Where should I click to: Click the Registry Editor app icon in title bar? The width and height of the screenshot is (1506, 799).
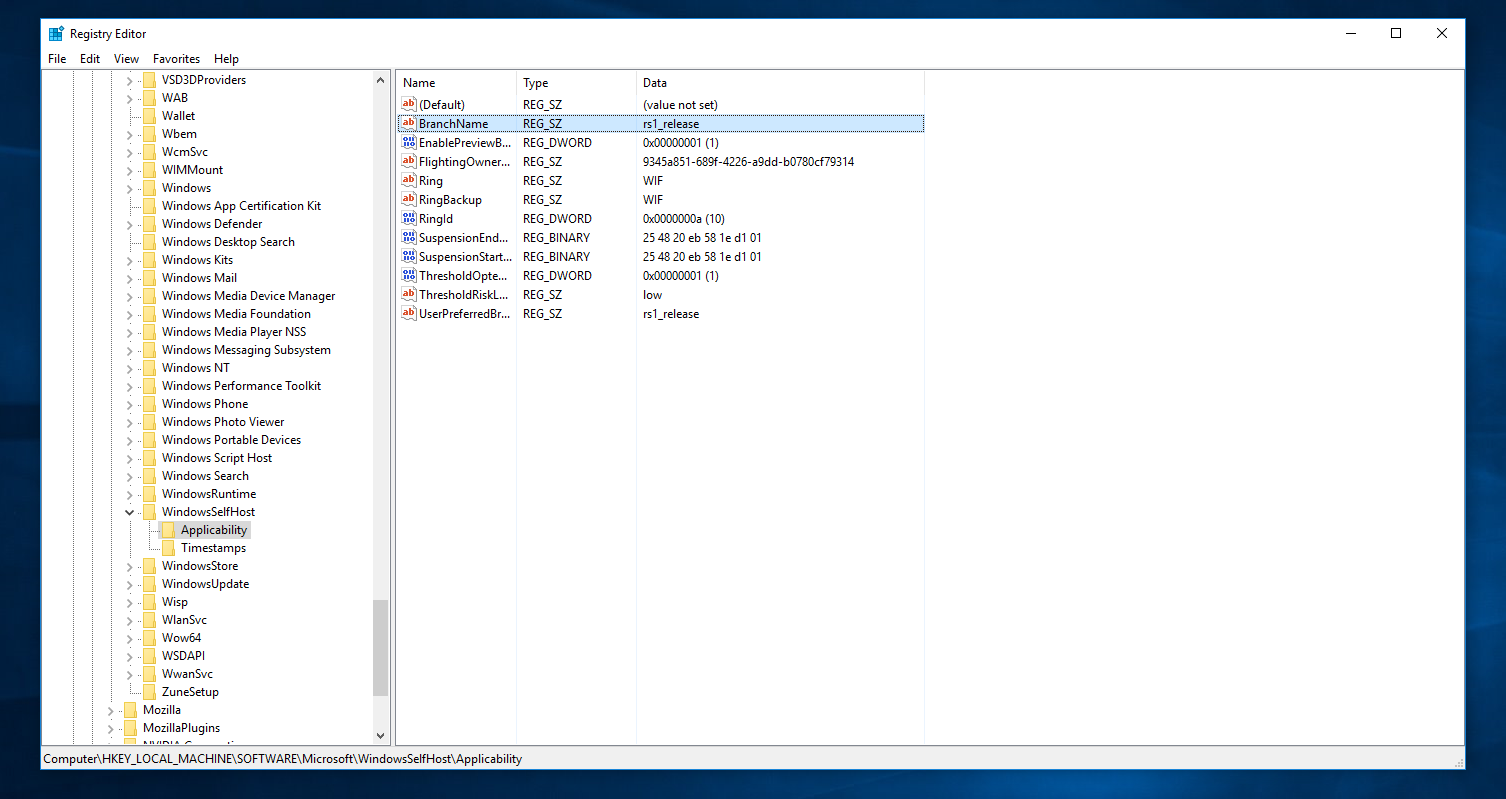coord(57,33)
